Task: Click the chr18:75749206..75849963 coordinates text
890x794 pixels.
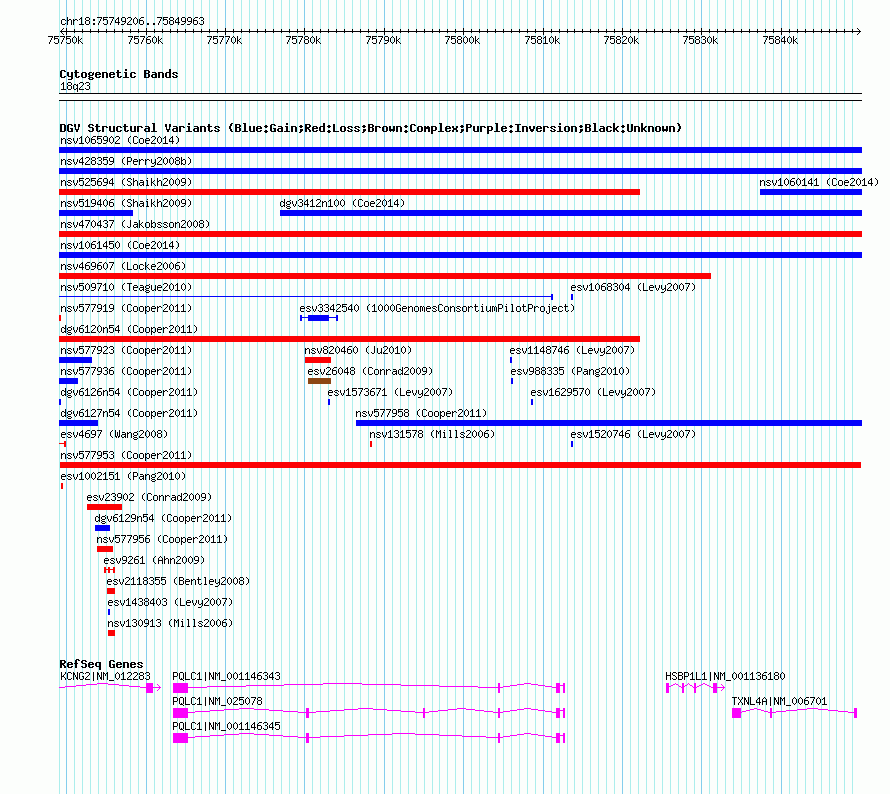Action: click(132, 22)
